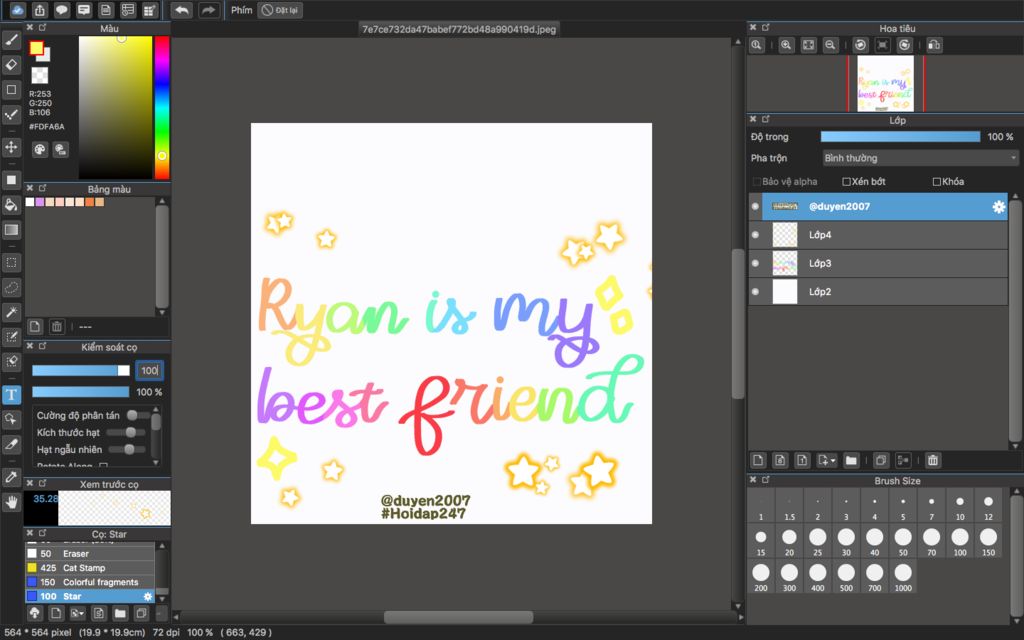Select the Bucket fill tool
The width and height of the screenshot is (1024, 640).
(12, 205)
